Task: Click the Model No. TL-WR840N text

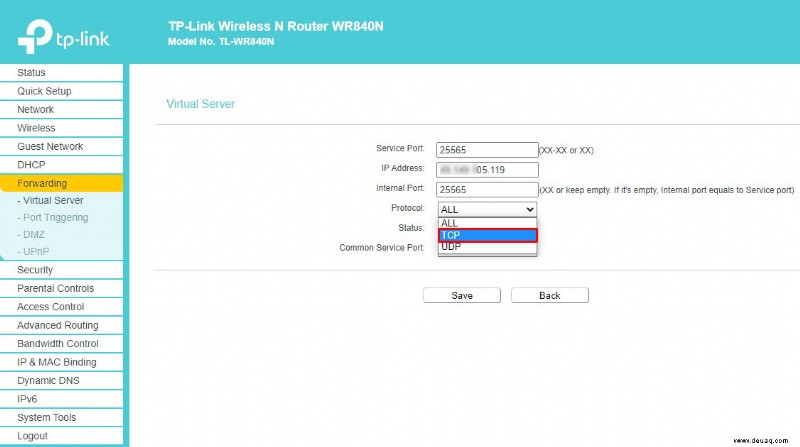Action: [x=221, y=42]
